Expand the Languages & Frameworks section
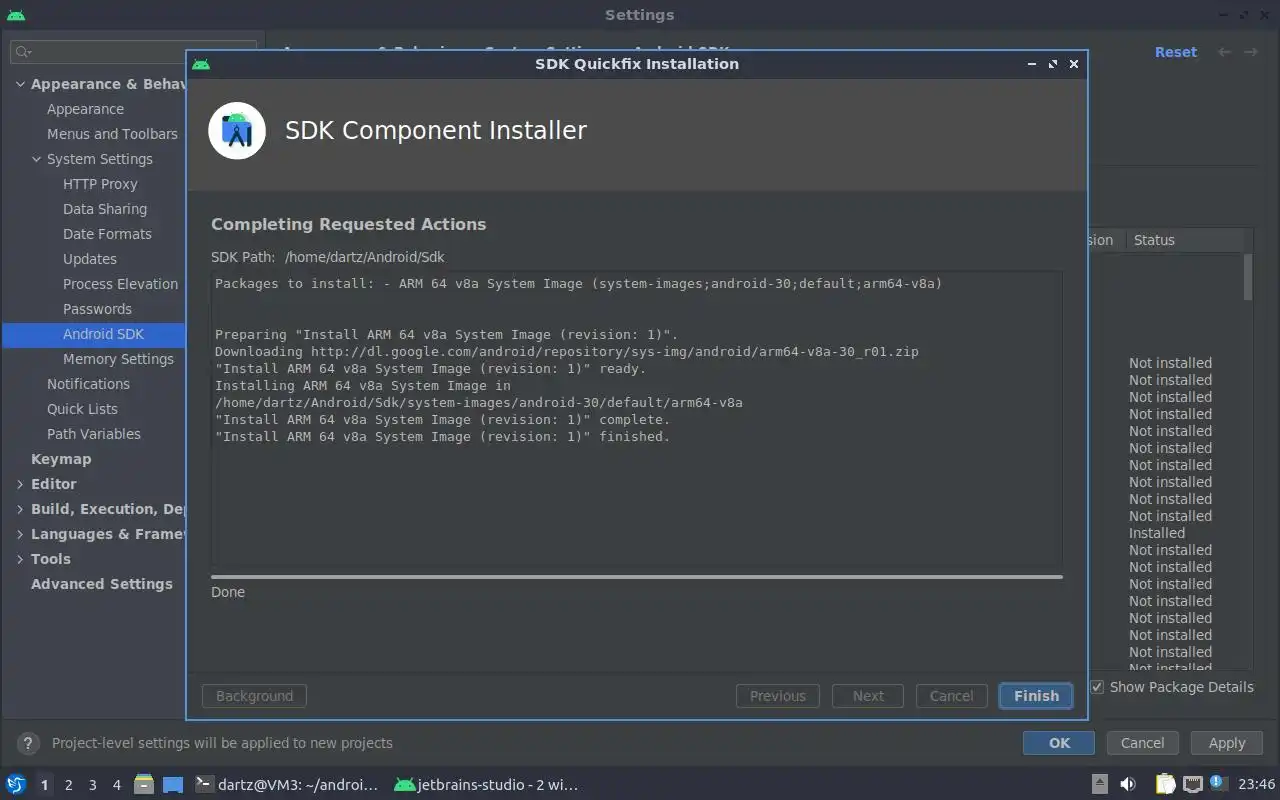This screenshot has height=800, width=1280. pos(20,534)
